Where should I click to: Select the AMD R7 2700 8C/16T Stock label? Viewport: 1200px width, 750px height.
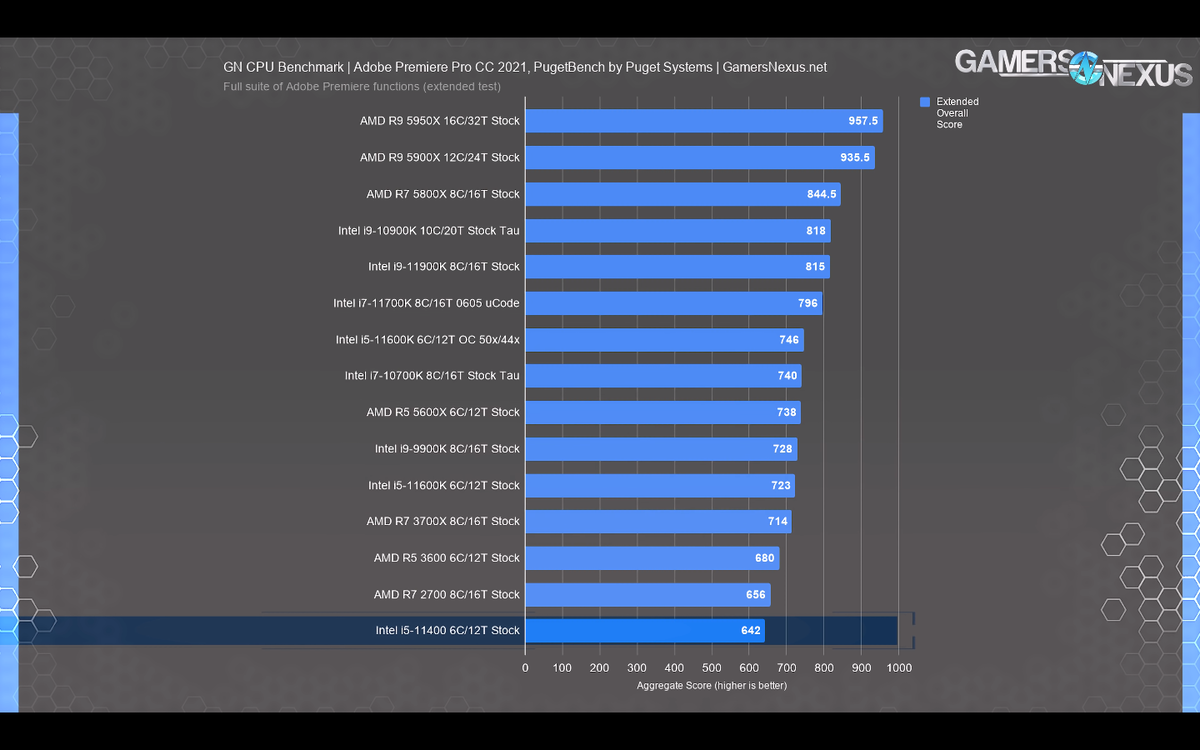tap(447, 594)
